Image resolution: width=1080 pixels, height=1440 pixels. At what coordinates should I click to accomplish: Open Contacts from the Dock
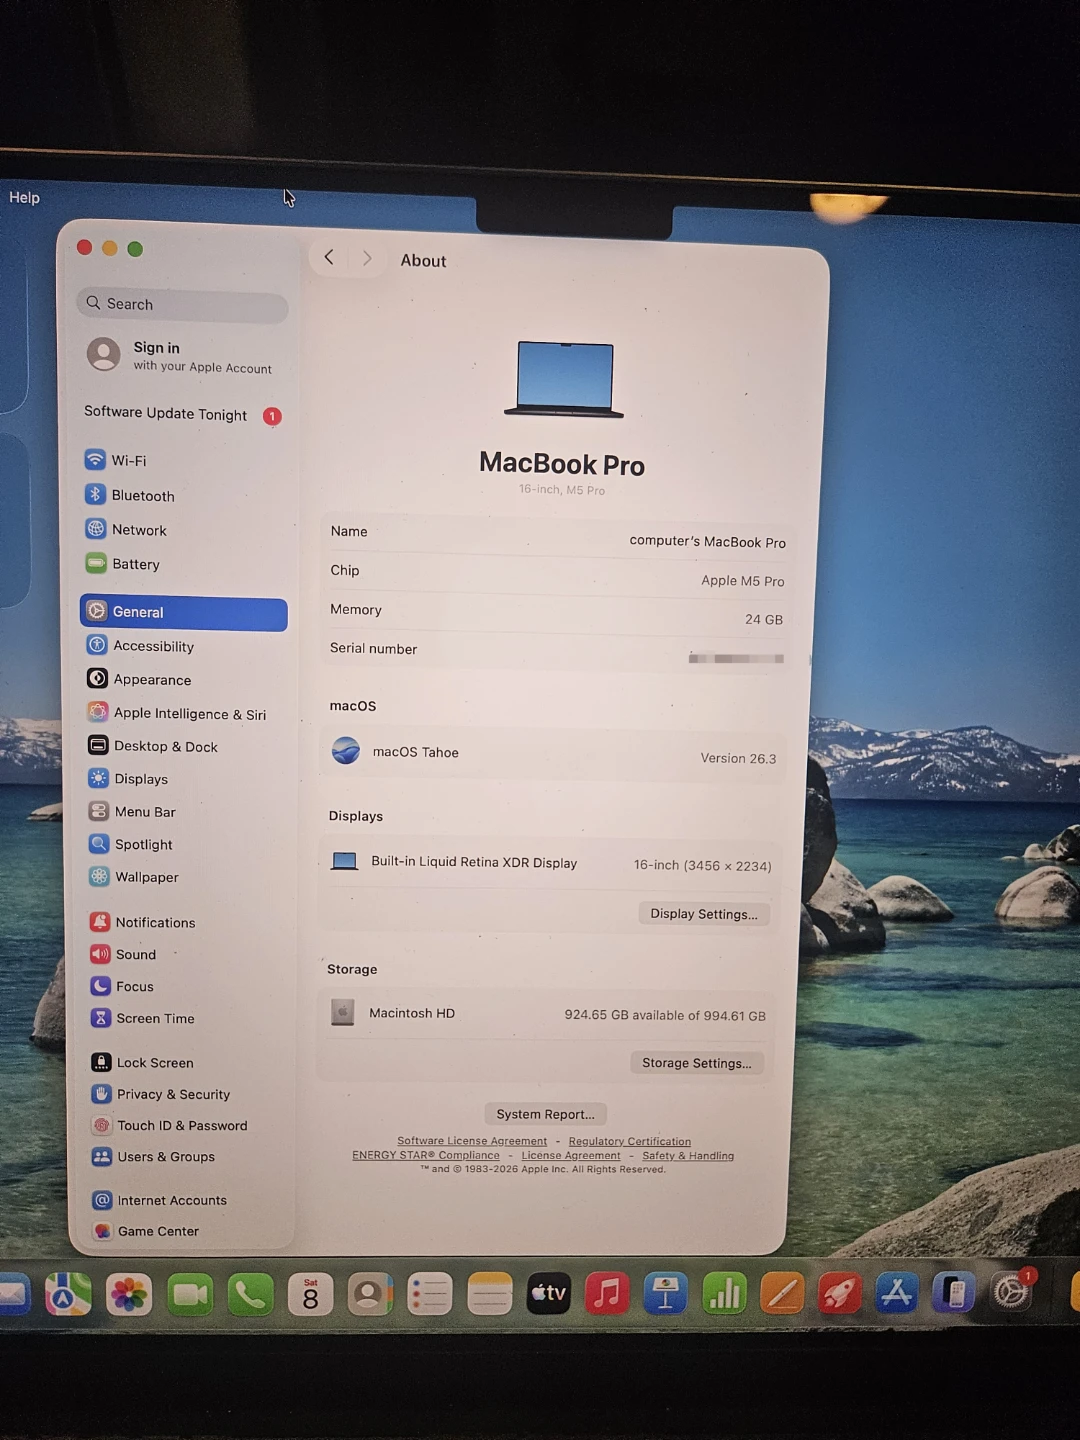[x=370, y=1295]
